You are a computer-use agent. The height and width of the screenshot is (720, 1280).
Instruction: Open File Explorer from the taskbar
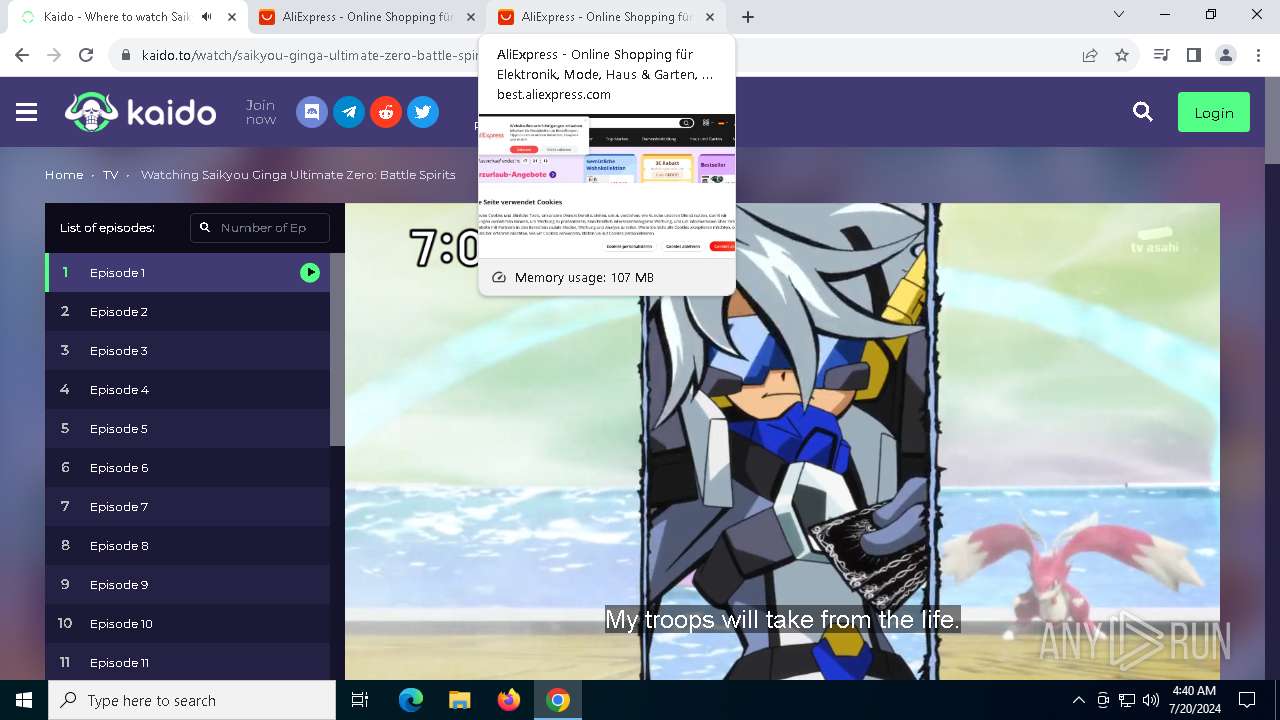[460, 700]
